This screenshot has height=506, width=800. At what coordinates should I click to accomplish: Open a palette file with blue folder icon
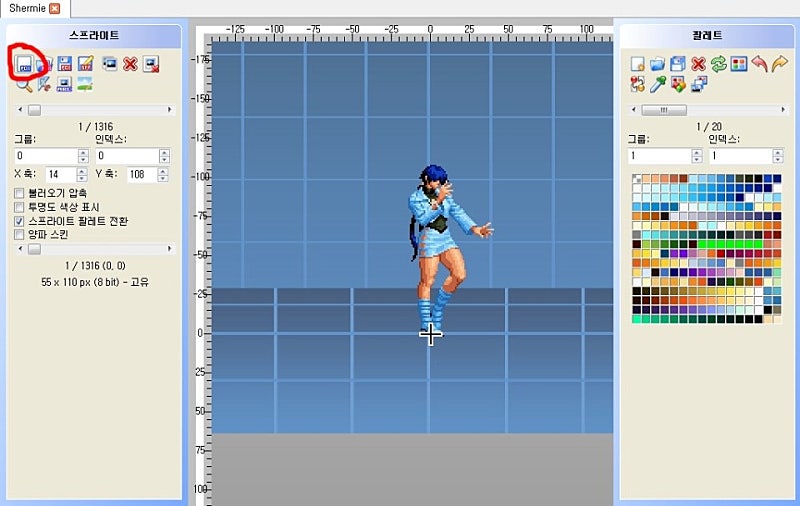point(657,64)
